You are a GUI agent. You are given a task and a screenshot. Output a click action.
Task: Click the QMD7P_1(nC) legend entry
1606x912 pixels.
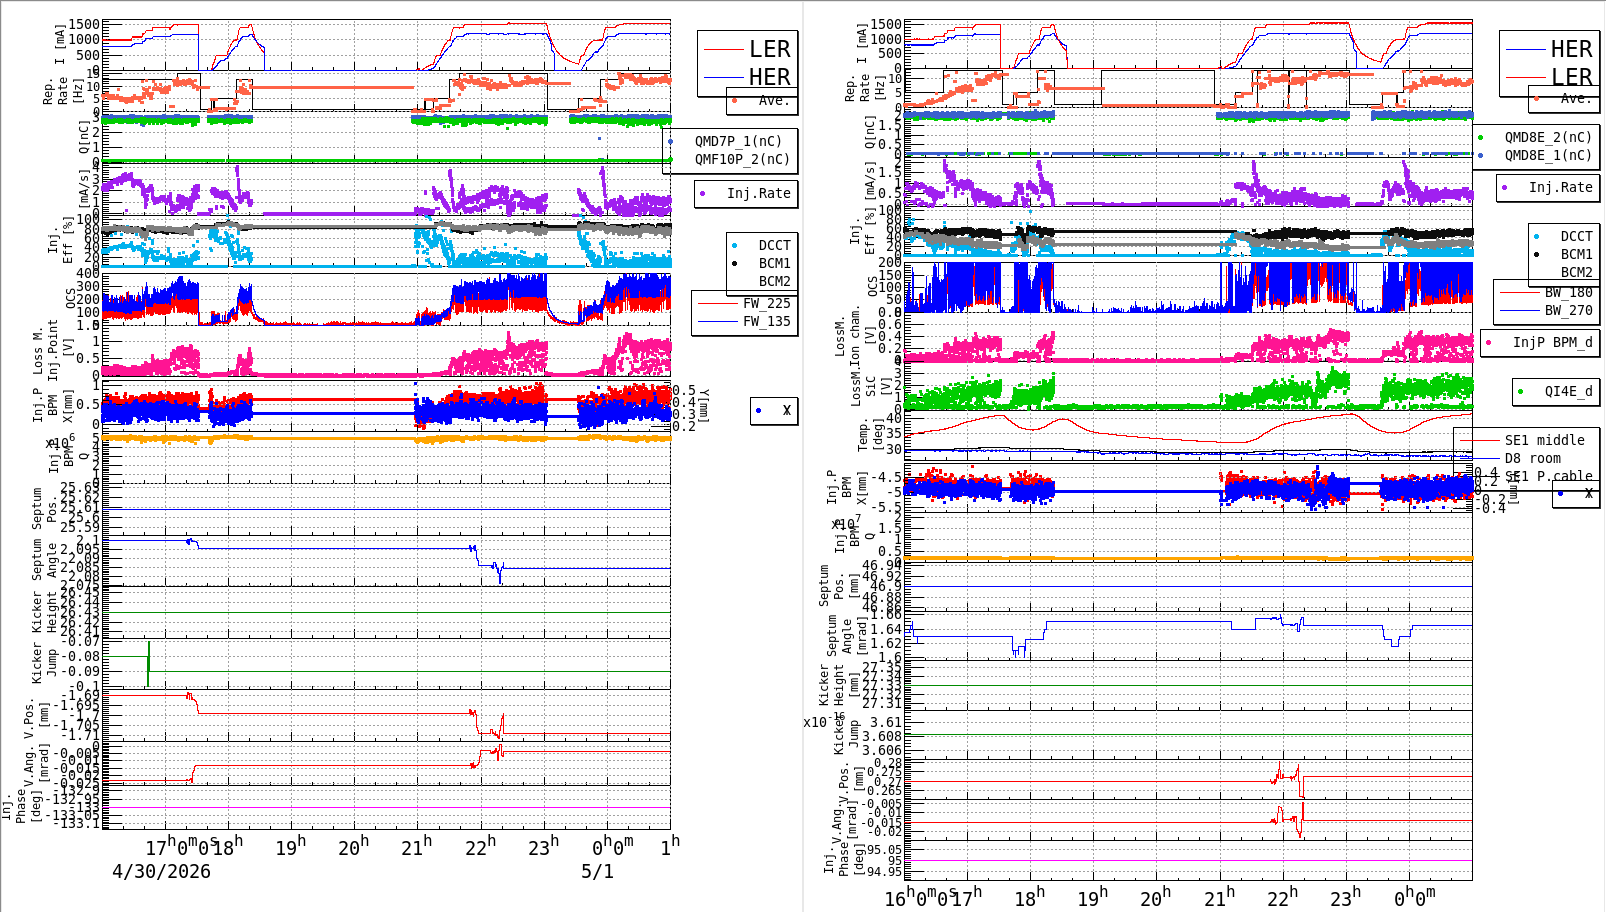coord(738,141)
